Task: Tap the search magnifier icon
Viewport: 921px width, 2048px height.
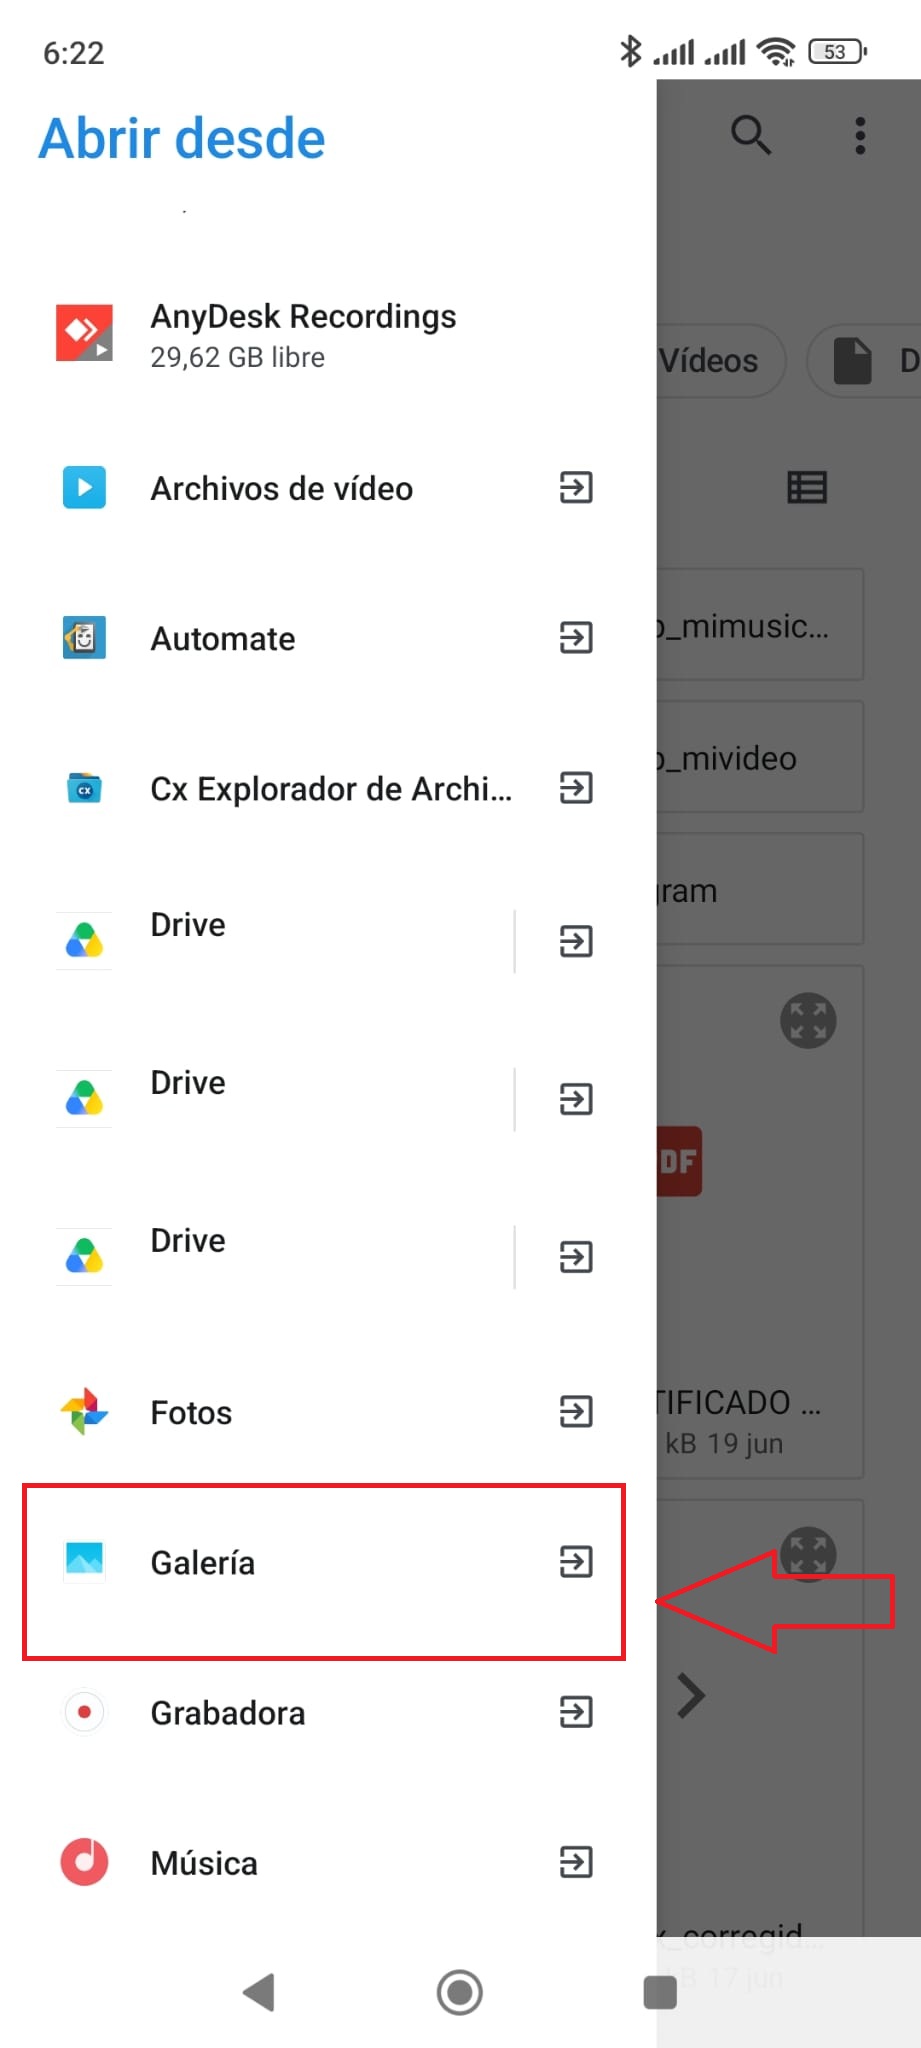Action: (x=751, y=135)
